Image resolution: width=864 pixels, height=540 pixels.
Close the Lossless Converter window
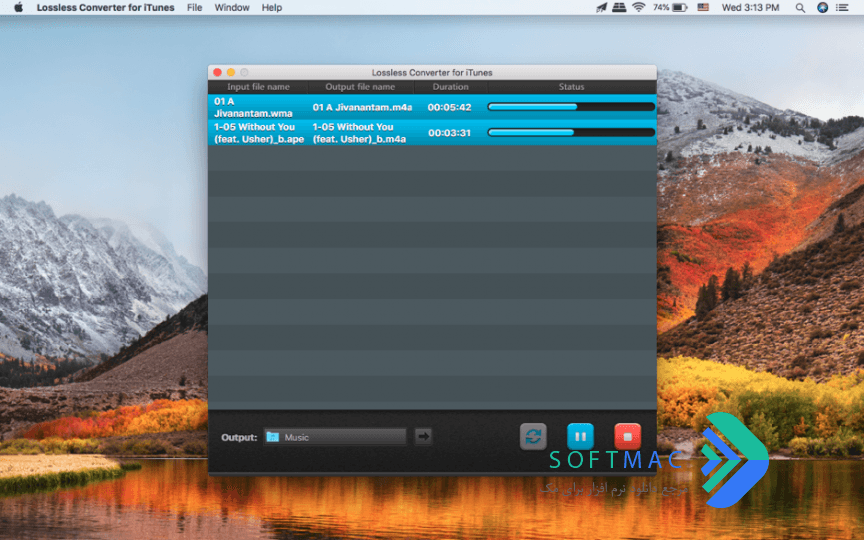(x=218, y=72)
